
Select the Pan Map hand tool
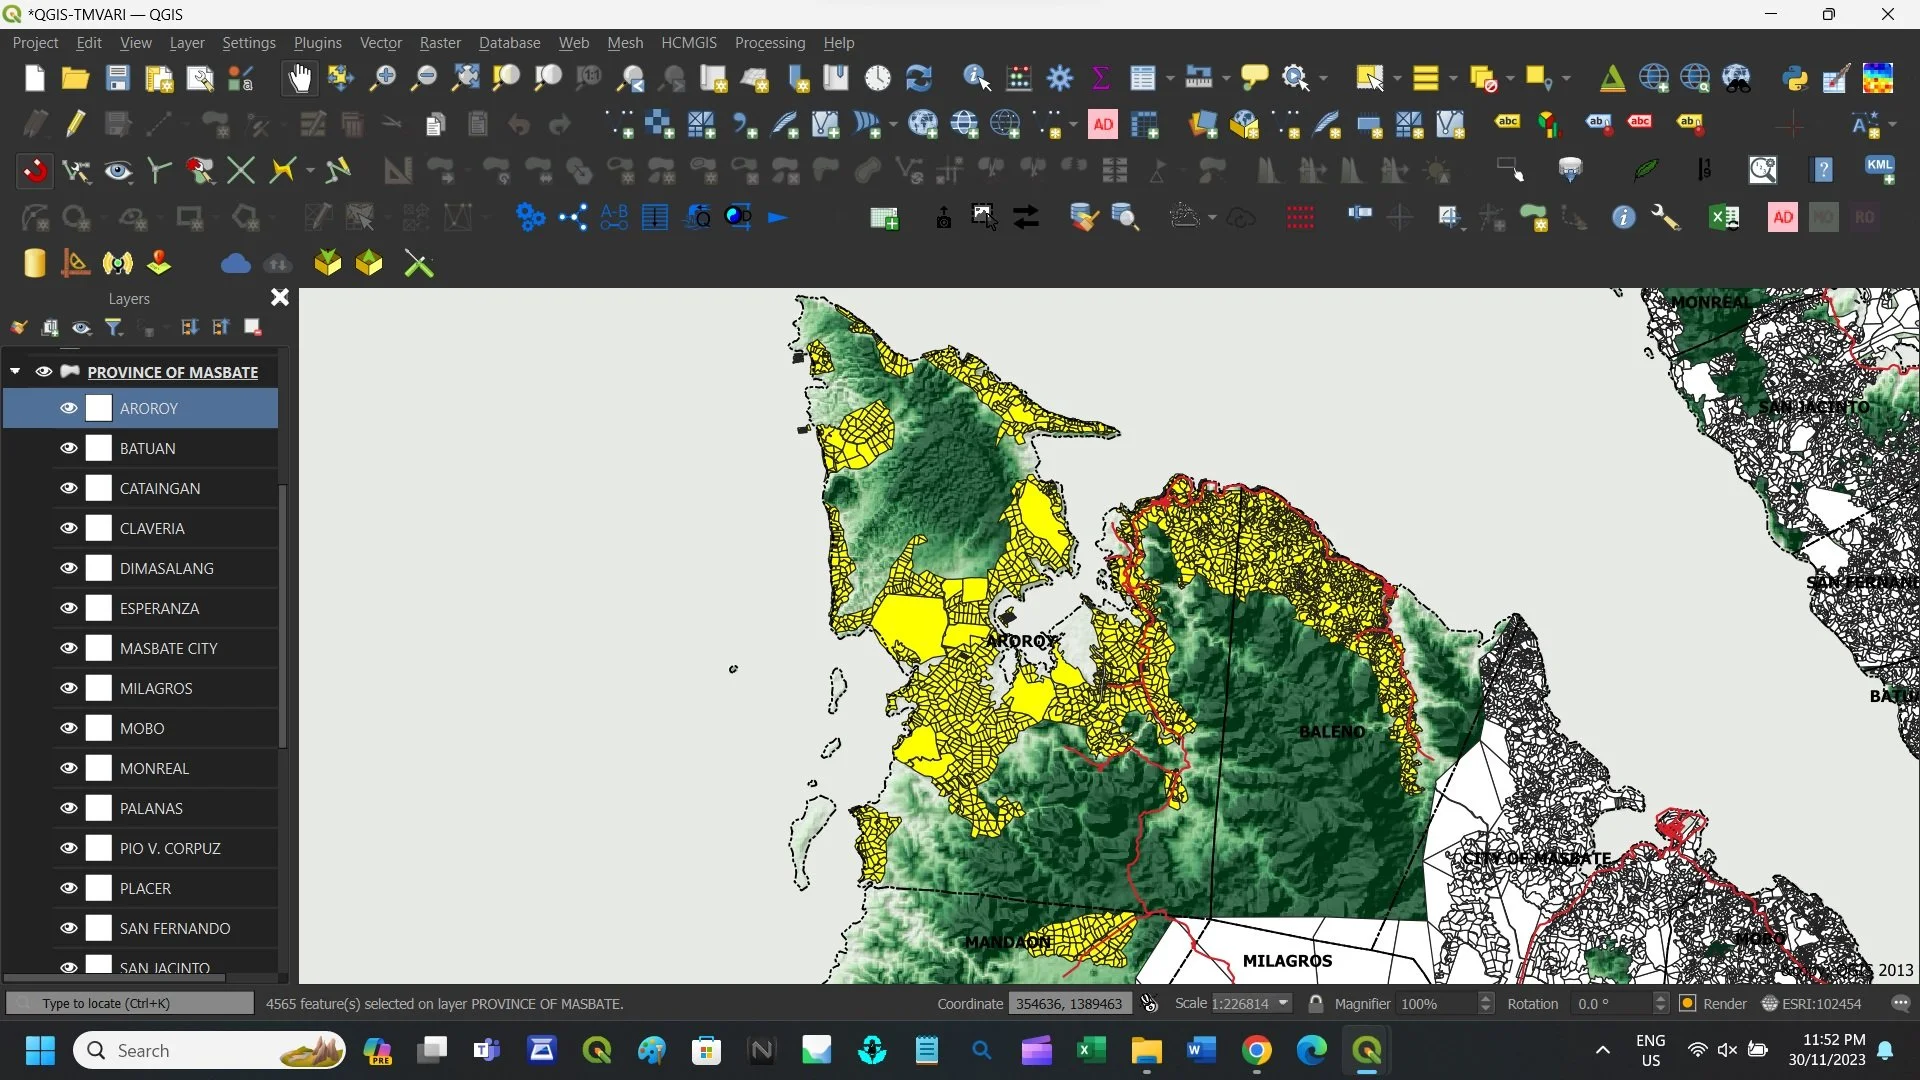(299, 78)
